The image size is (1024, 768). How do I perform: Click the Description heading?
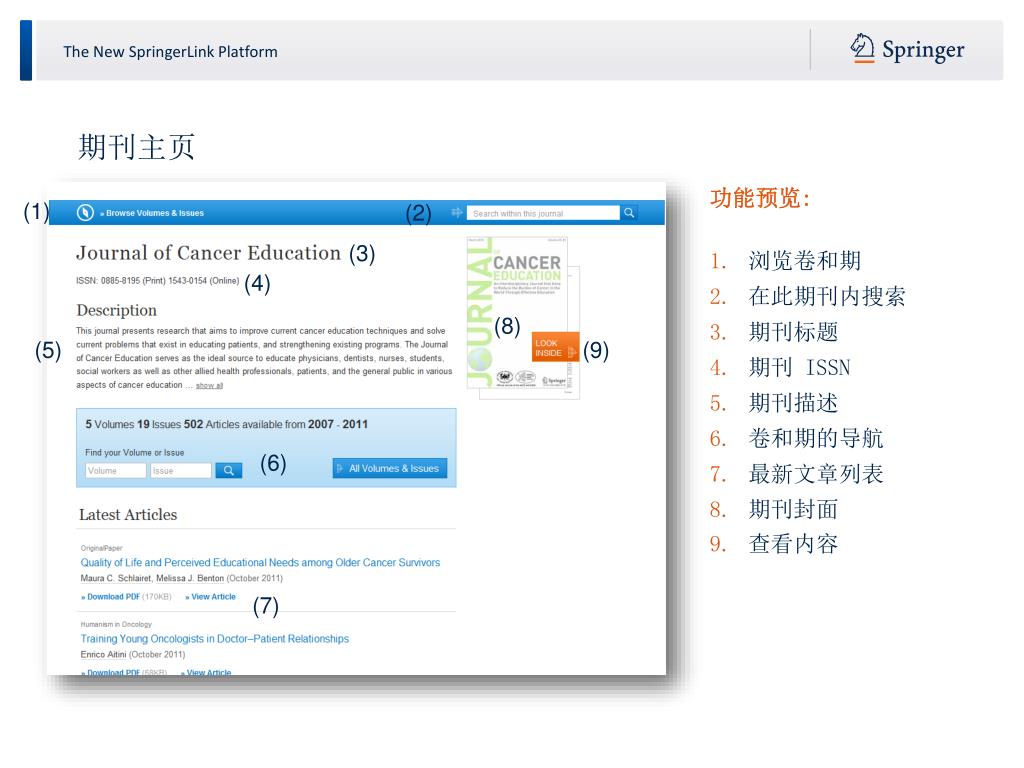tap(116, 310)
